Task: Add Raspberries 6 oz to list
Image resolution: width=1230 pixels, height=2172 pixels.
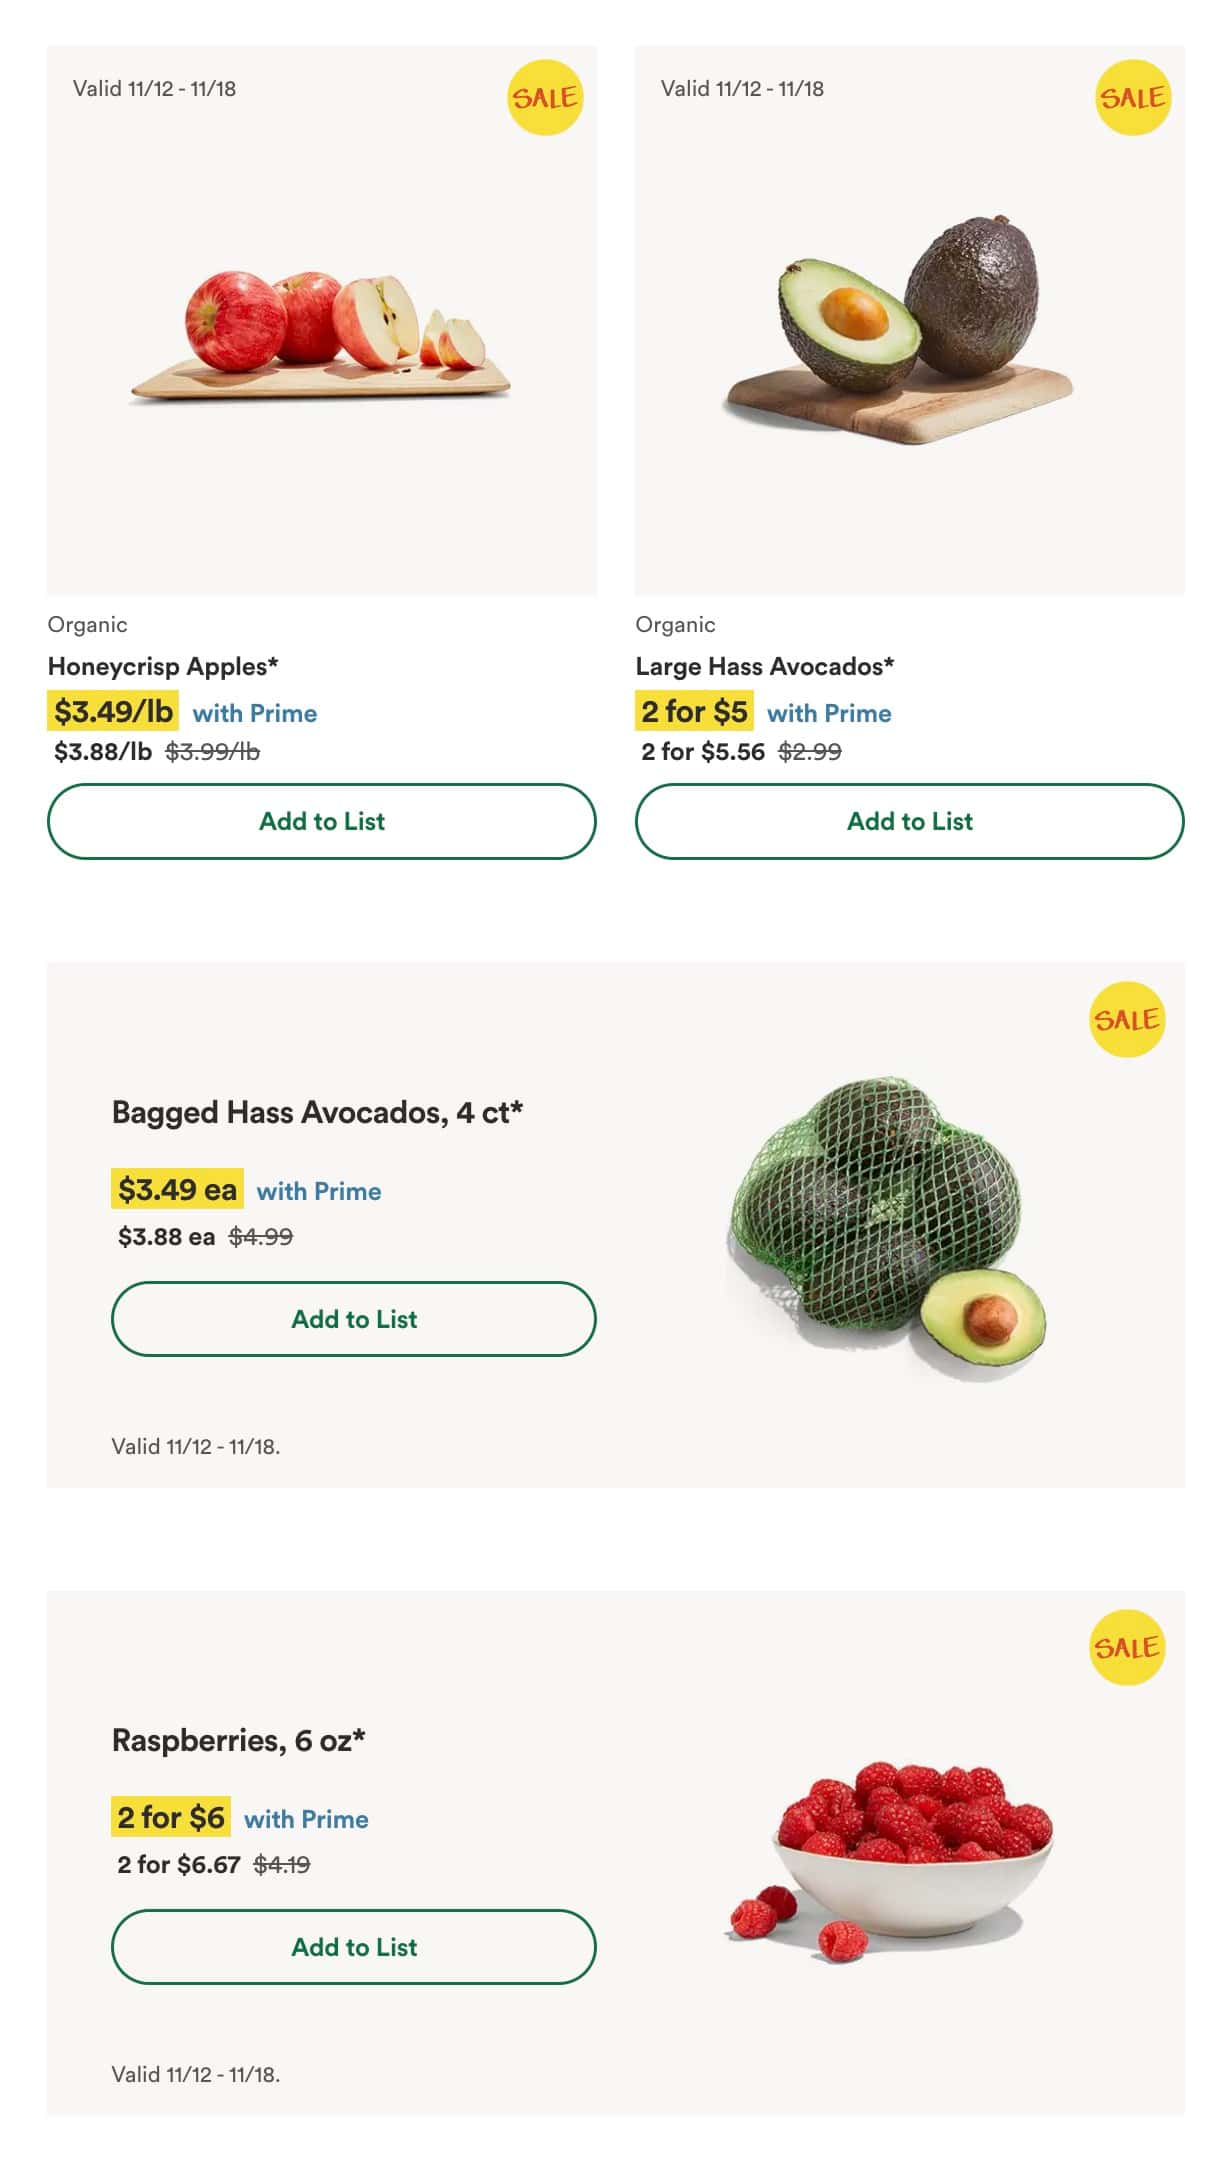Action: 354,1947
